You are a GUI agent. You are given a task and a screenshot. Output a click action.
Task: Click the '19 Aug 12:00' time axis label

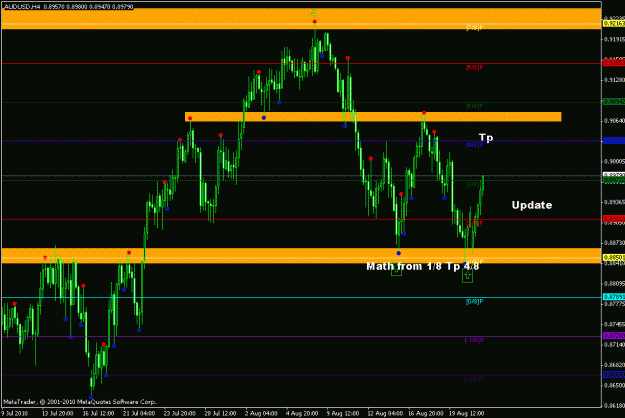coord(466,413)
